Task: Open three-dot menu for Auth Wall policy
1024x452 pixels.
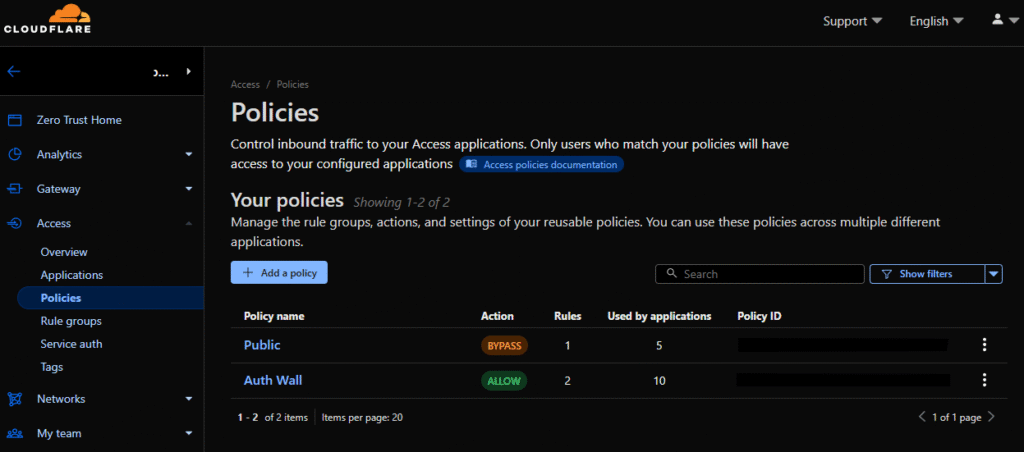Action: [984, 380]
